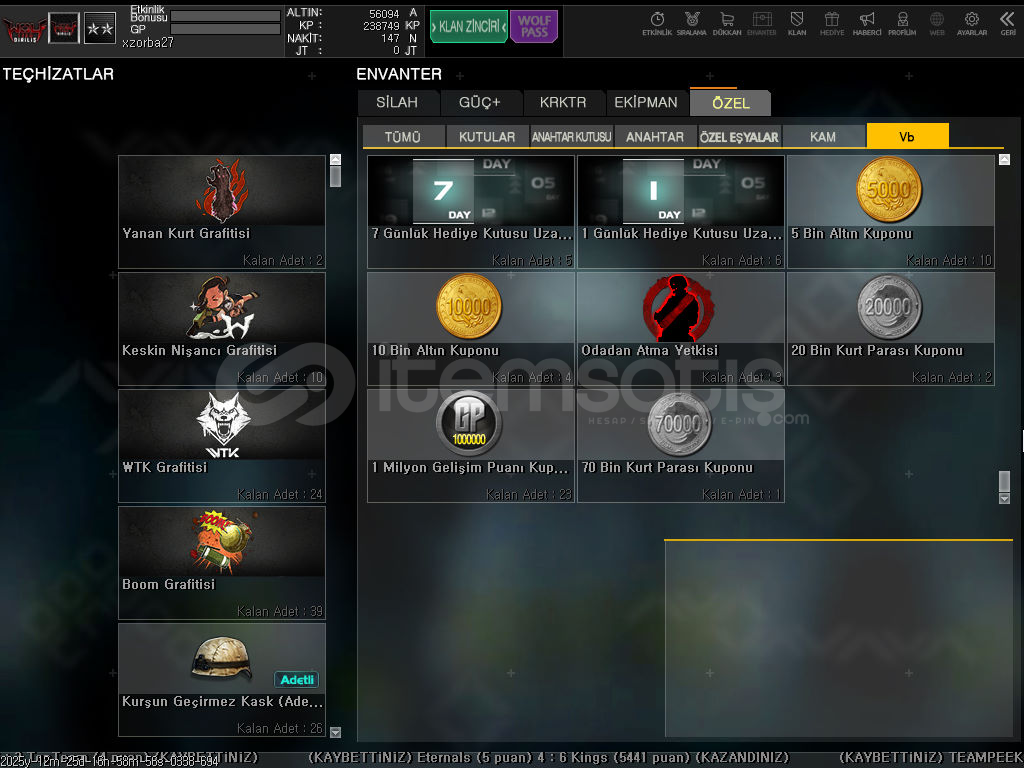
Task: Show the Vb sub-tab
Action: point(907,136)
